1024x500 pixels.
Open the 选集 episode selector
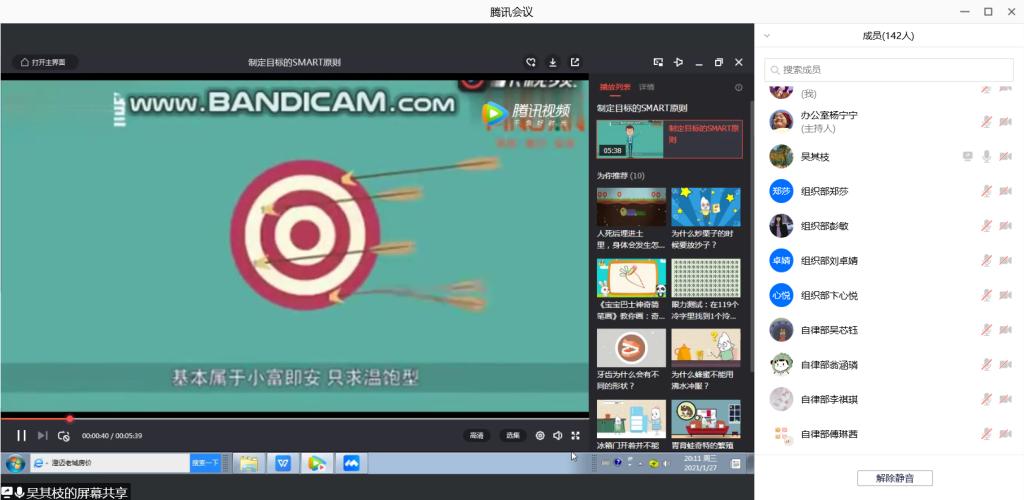pos(512,435)
